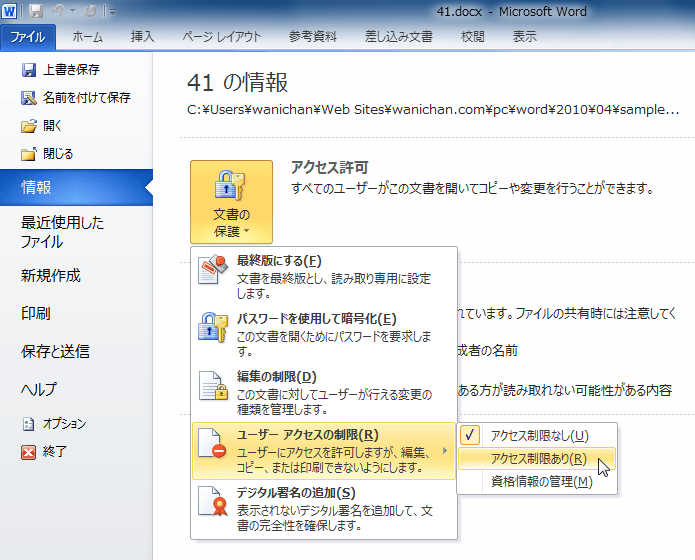Click the red 終了 exit icon
The image size is (695, 560).
point(28,452)
